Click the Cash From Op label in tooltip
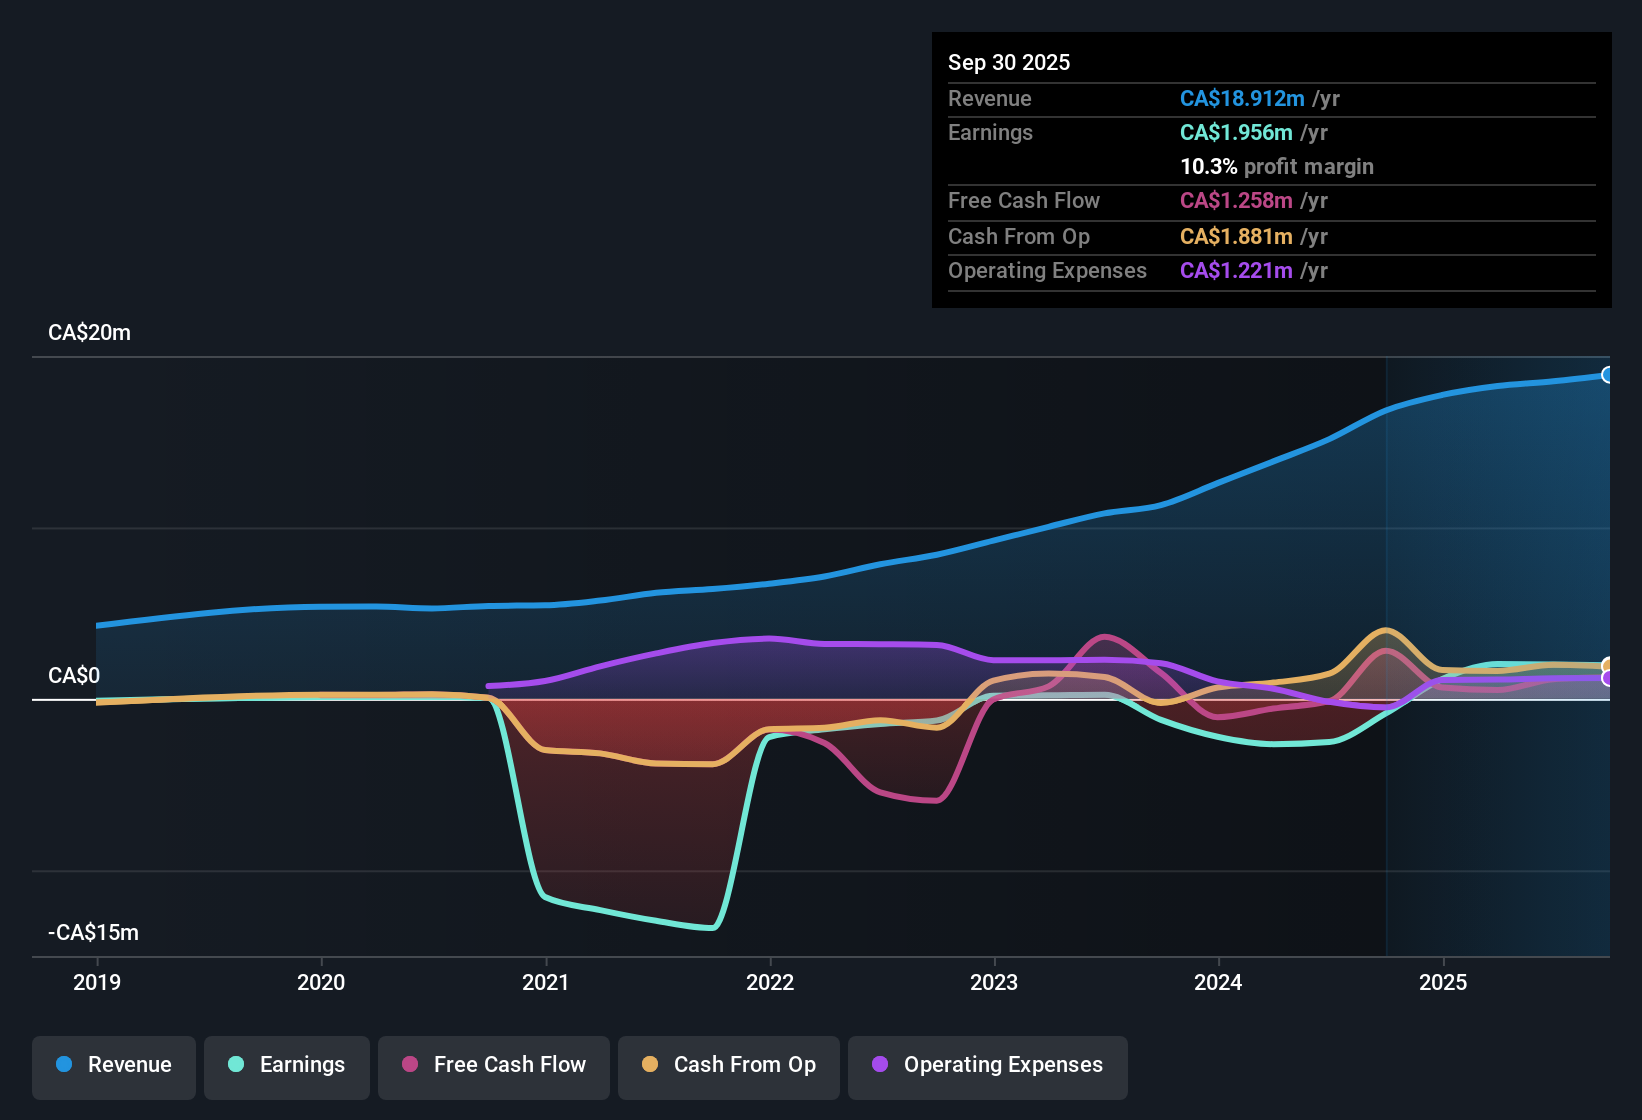 (x=1019, y=236)
